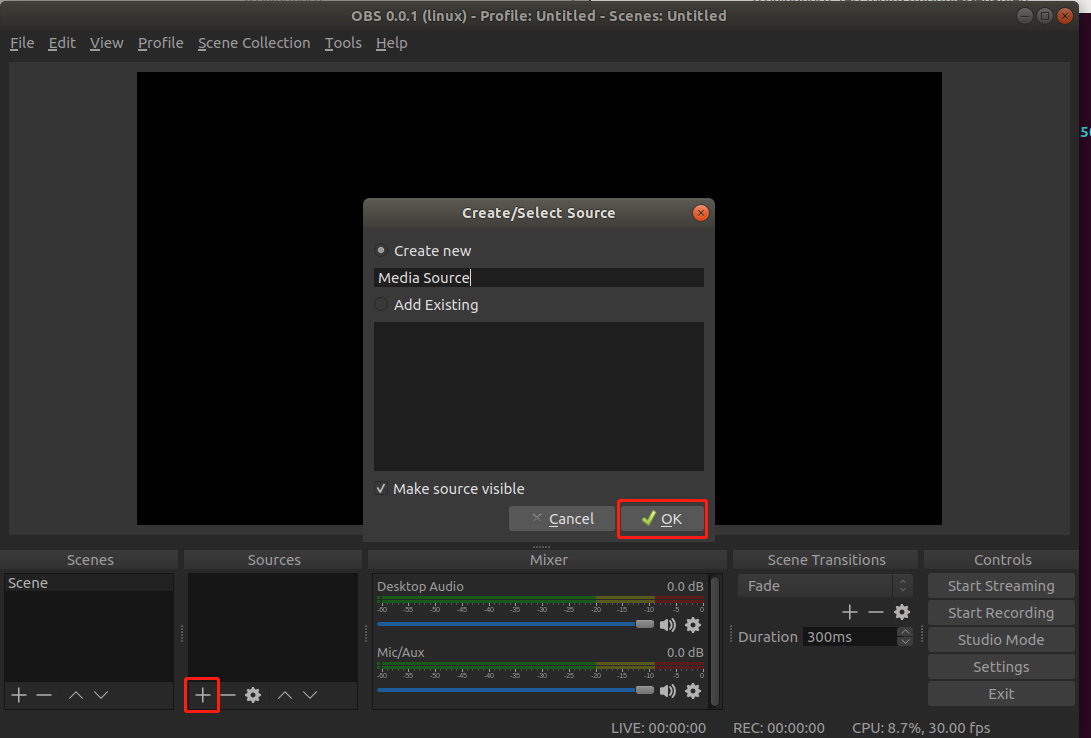This screenshot has width=1091, height=738.
Task: Move scene down with arrow icon
Action: [x=101, y=695]
